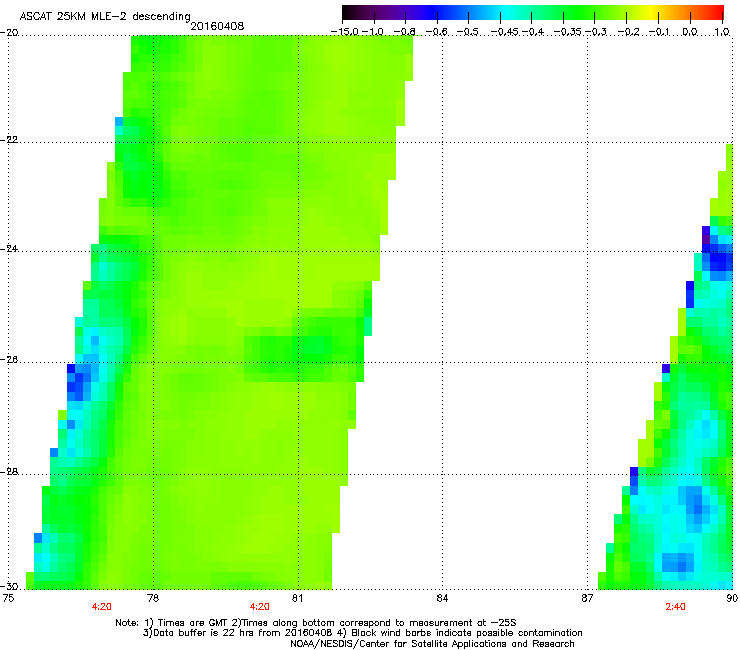Click the colorbar label "-0.6"

(x=437, y=32)
